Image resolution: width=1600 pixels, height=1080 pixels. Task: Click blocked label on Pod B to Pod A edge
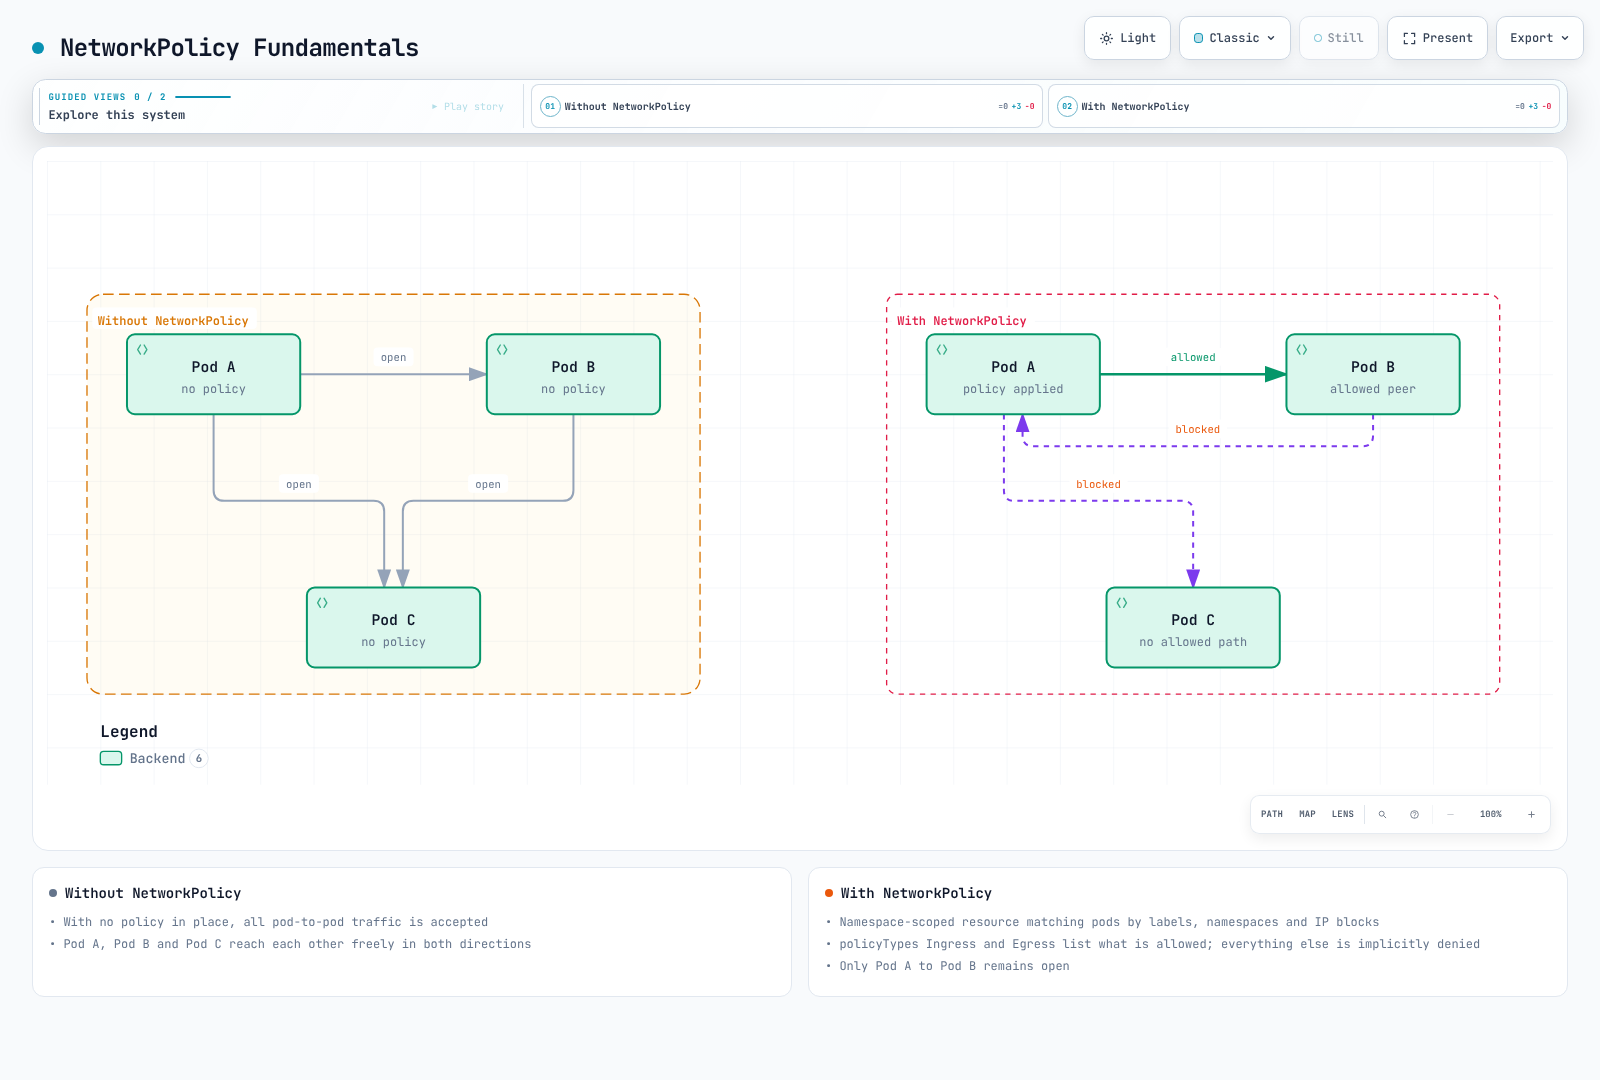coord(1198,429)
